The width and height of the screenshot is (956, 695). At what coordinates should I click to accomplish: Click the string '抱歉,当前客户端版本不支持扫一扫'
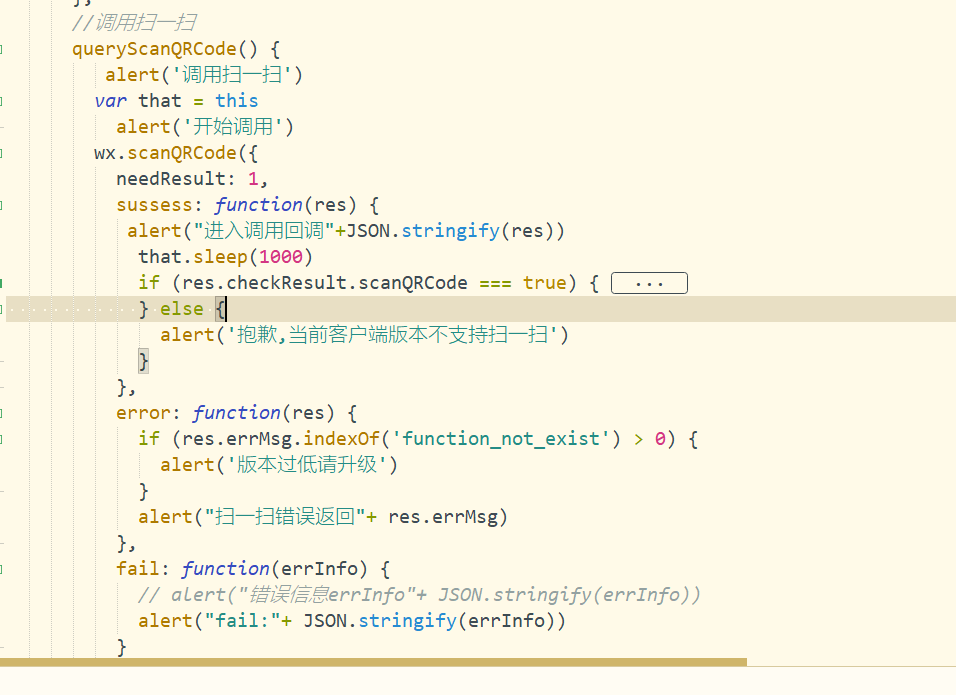pos(393,335)
